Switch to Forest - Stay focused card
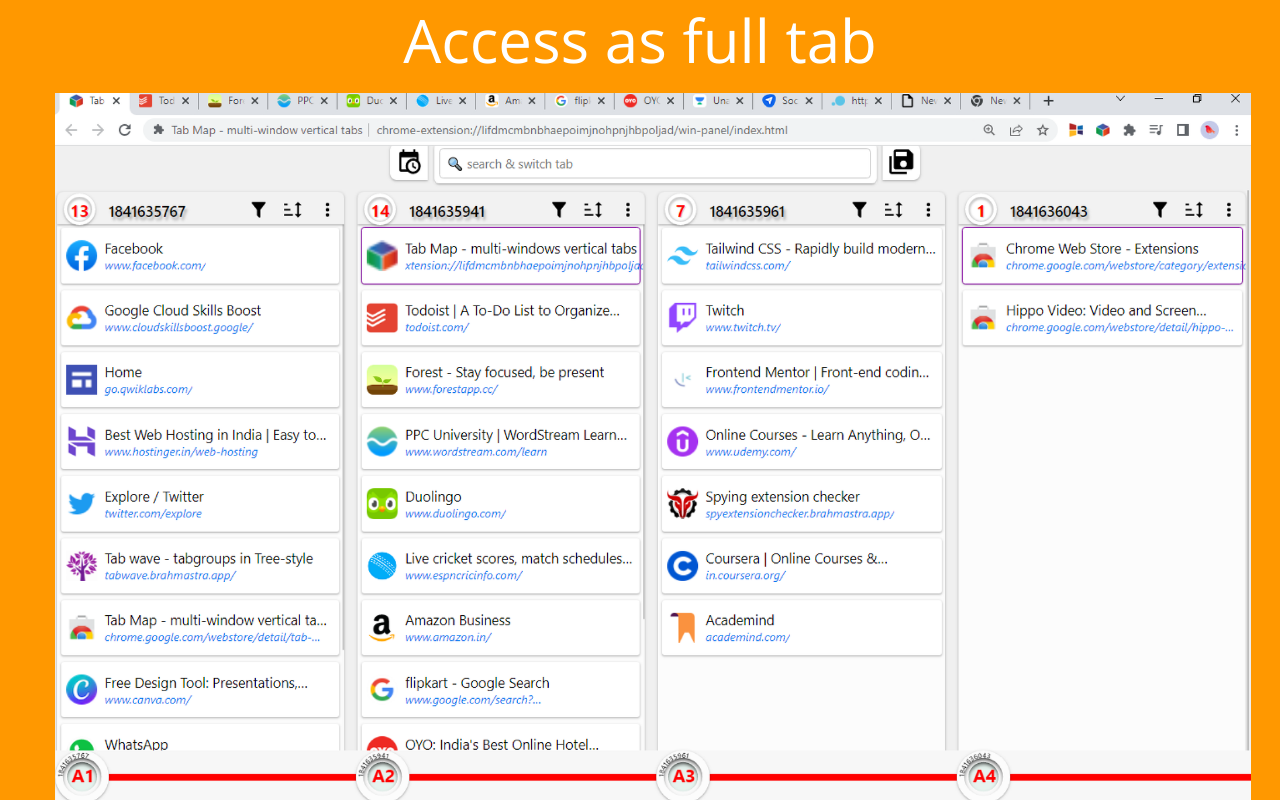 (501, 380)
